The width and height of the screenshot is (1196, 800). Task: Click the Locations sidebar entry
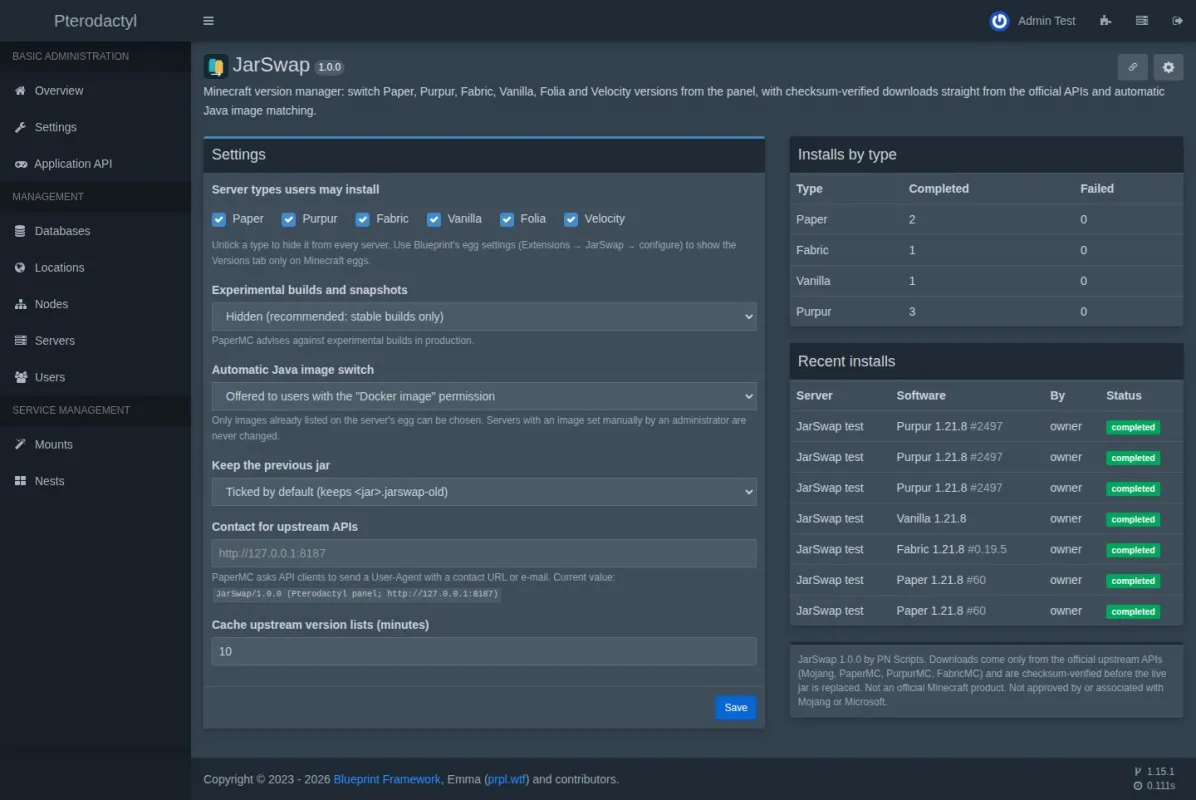95,268
